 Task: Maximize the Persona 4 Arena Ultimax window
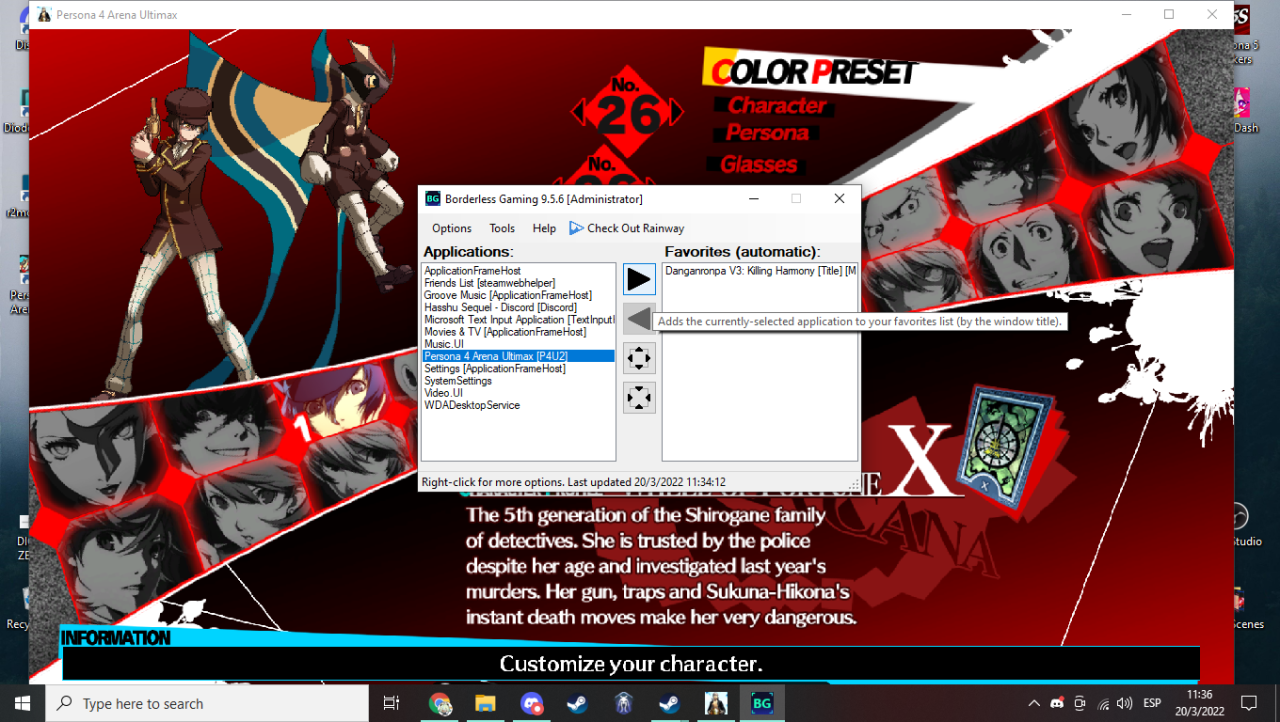pos(1169,15)
